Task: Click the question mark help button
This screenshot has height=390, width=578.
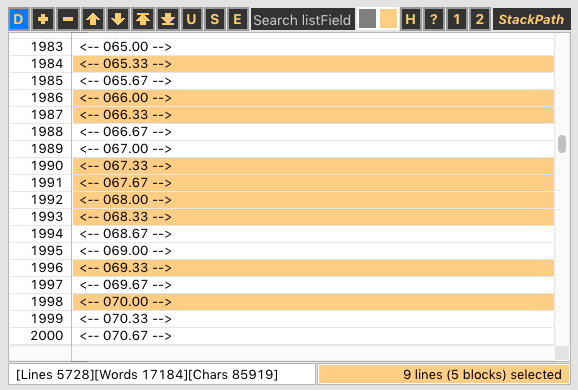Action: point(434,19)
